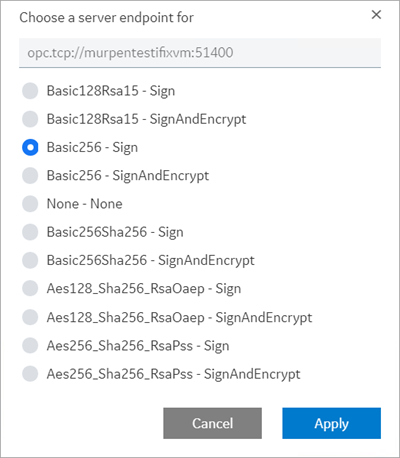Viewport: 400px width, 458px height.
Task: Apply the chosen endpoint
Action: (331, 423)
